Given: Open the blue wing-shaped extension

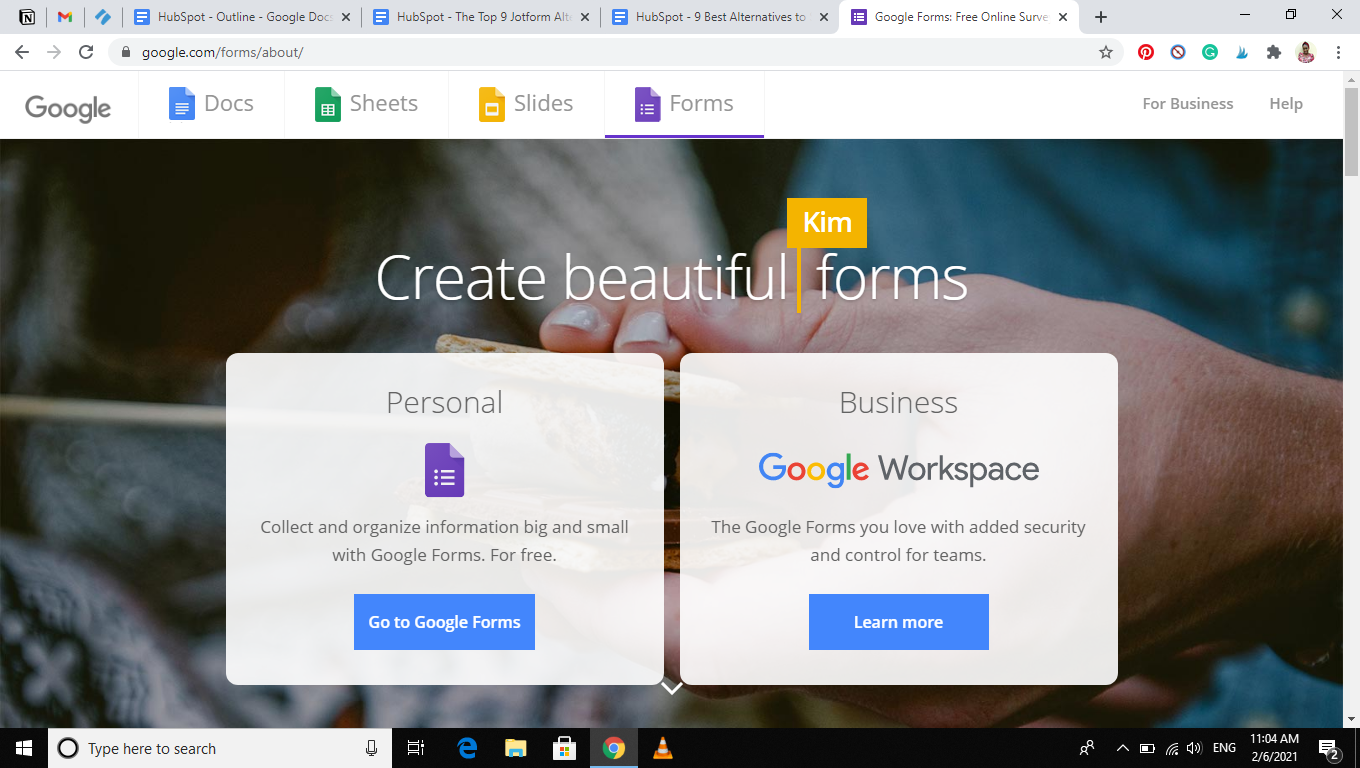Looking at the screenshot, I should (1242, 52).
